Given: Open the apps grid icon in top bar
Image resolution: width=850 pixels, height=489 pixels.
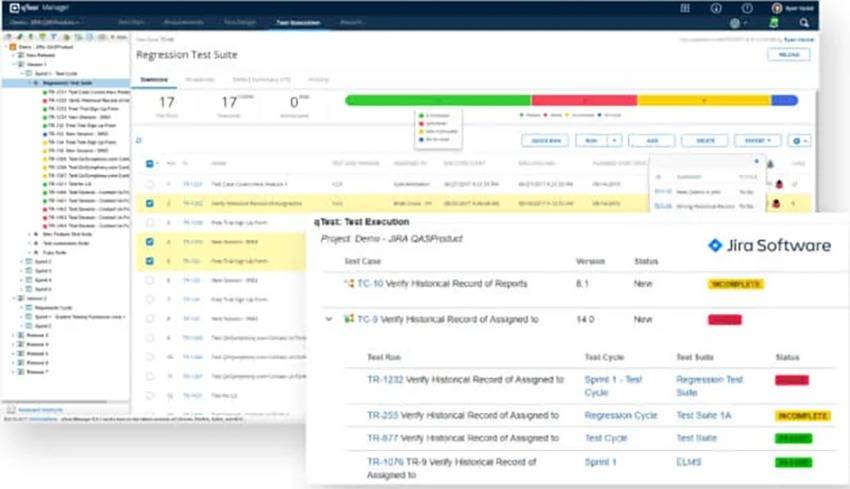Looking at the screenshot, I should click(x=685, y=8).
